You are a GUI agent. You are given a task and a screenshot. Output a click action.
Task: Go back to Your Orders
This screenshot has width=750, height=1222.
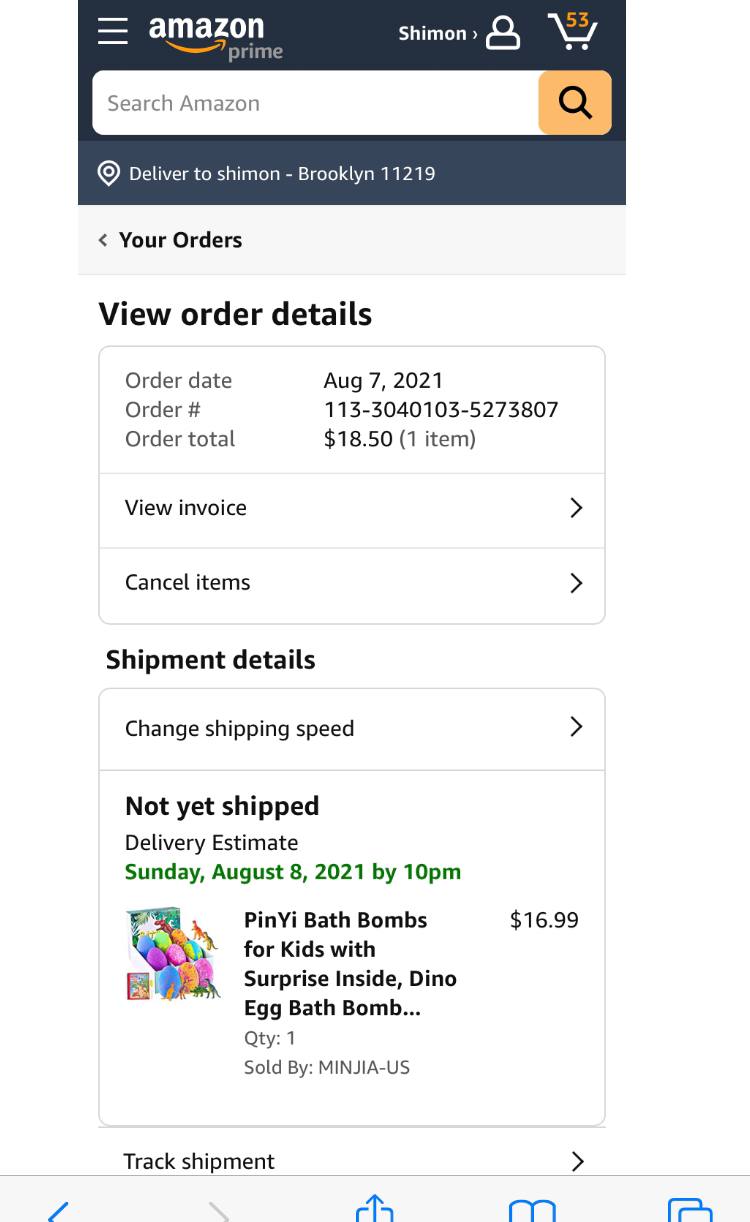click(171, 240)
